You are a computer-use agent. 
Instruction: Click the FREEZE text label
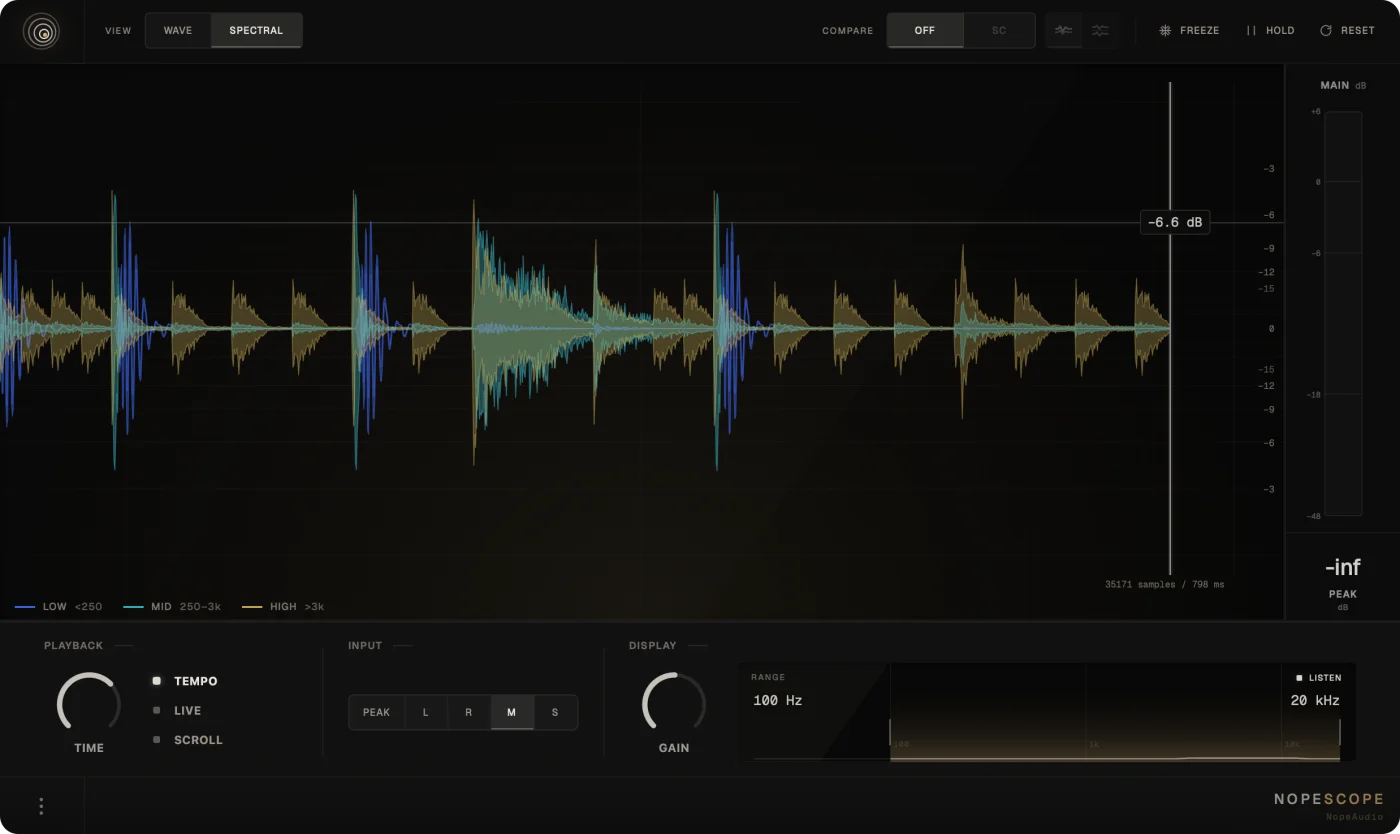coord(1200,31)
